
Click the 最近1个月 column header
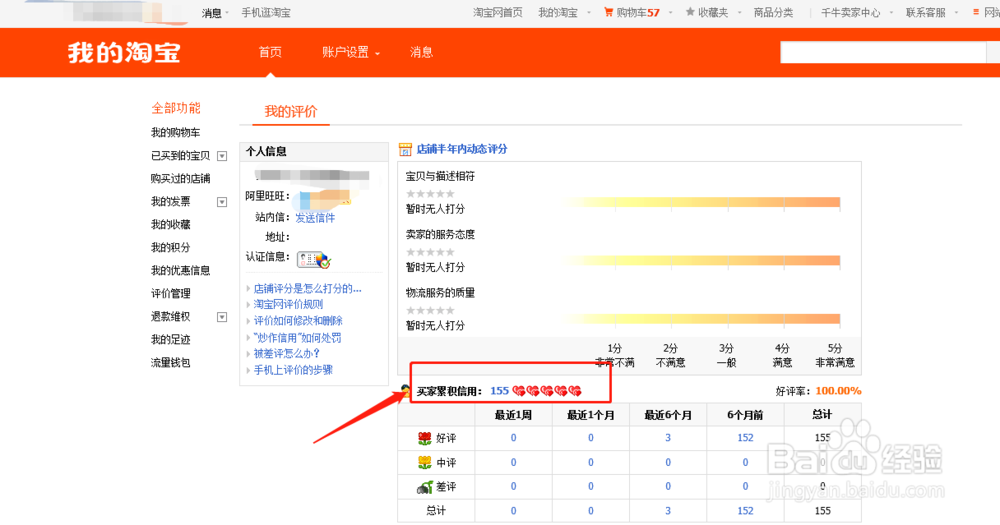coord(591,415)
